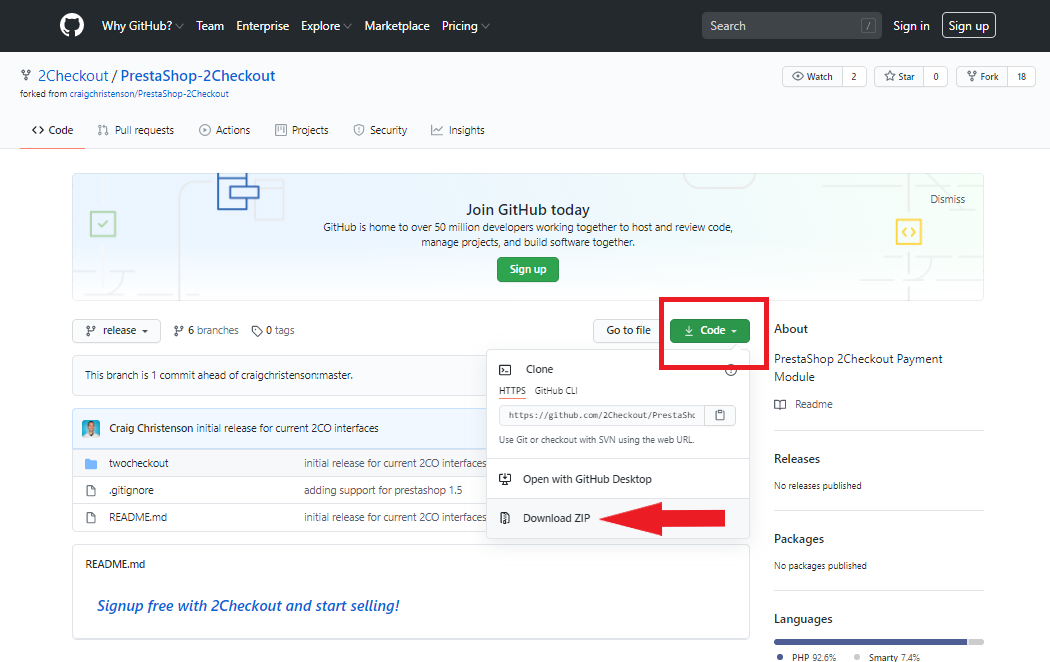
Task: View the 0 tags list
Action: point(273,331)
